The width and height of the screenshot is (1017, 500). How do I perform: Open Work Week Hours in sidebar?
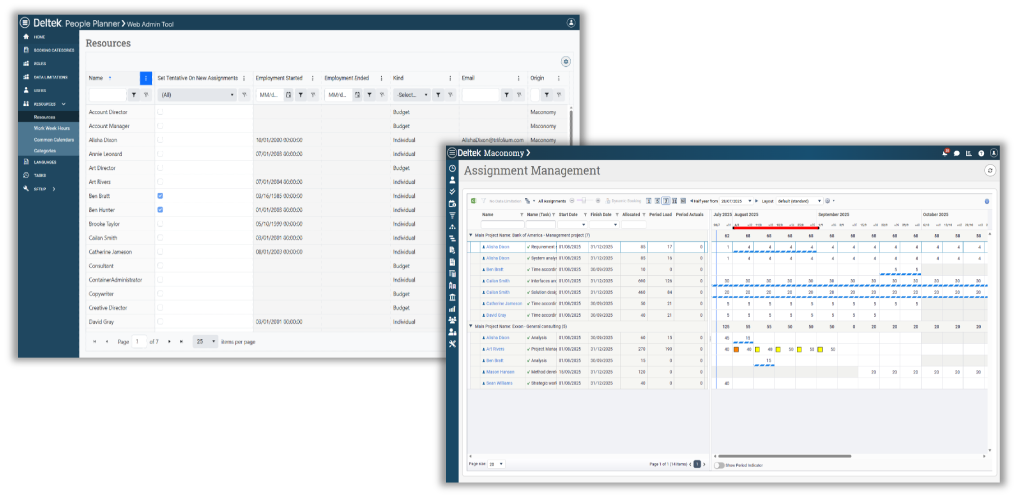(52, 128)
